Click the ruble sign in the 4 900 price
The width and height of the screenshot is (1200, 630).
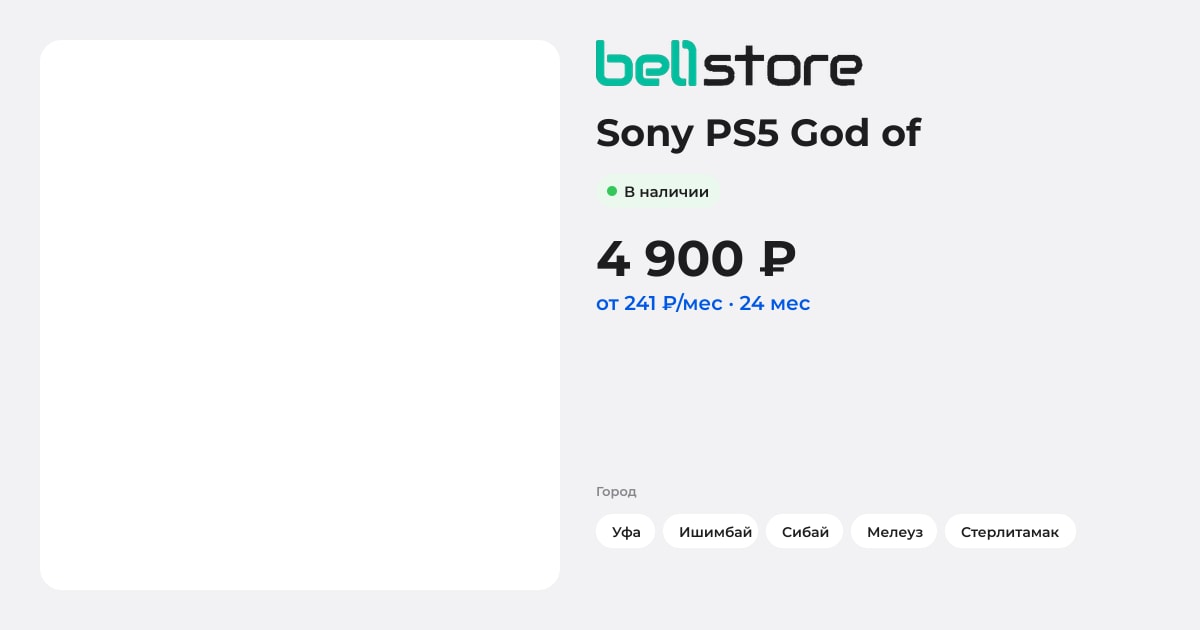778,259
